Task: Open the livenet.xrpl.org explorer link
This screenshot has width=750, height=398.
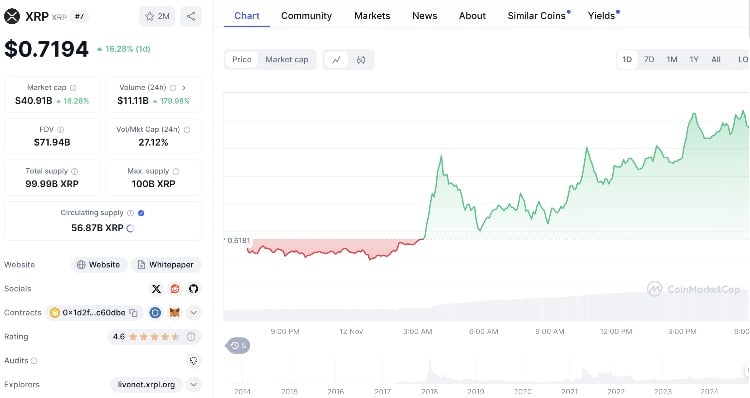Action: click(146, 385)
